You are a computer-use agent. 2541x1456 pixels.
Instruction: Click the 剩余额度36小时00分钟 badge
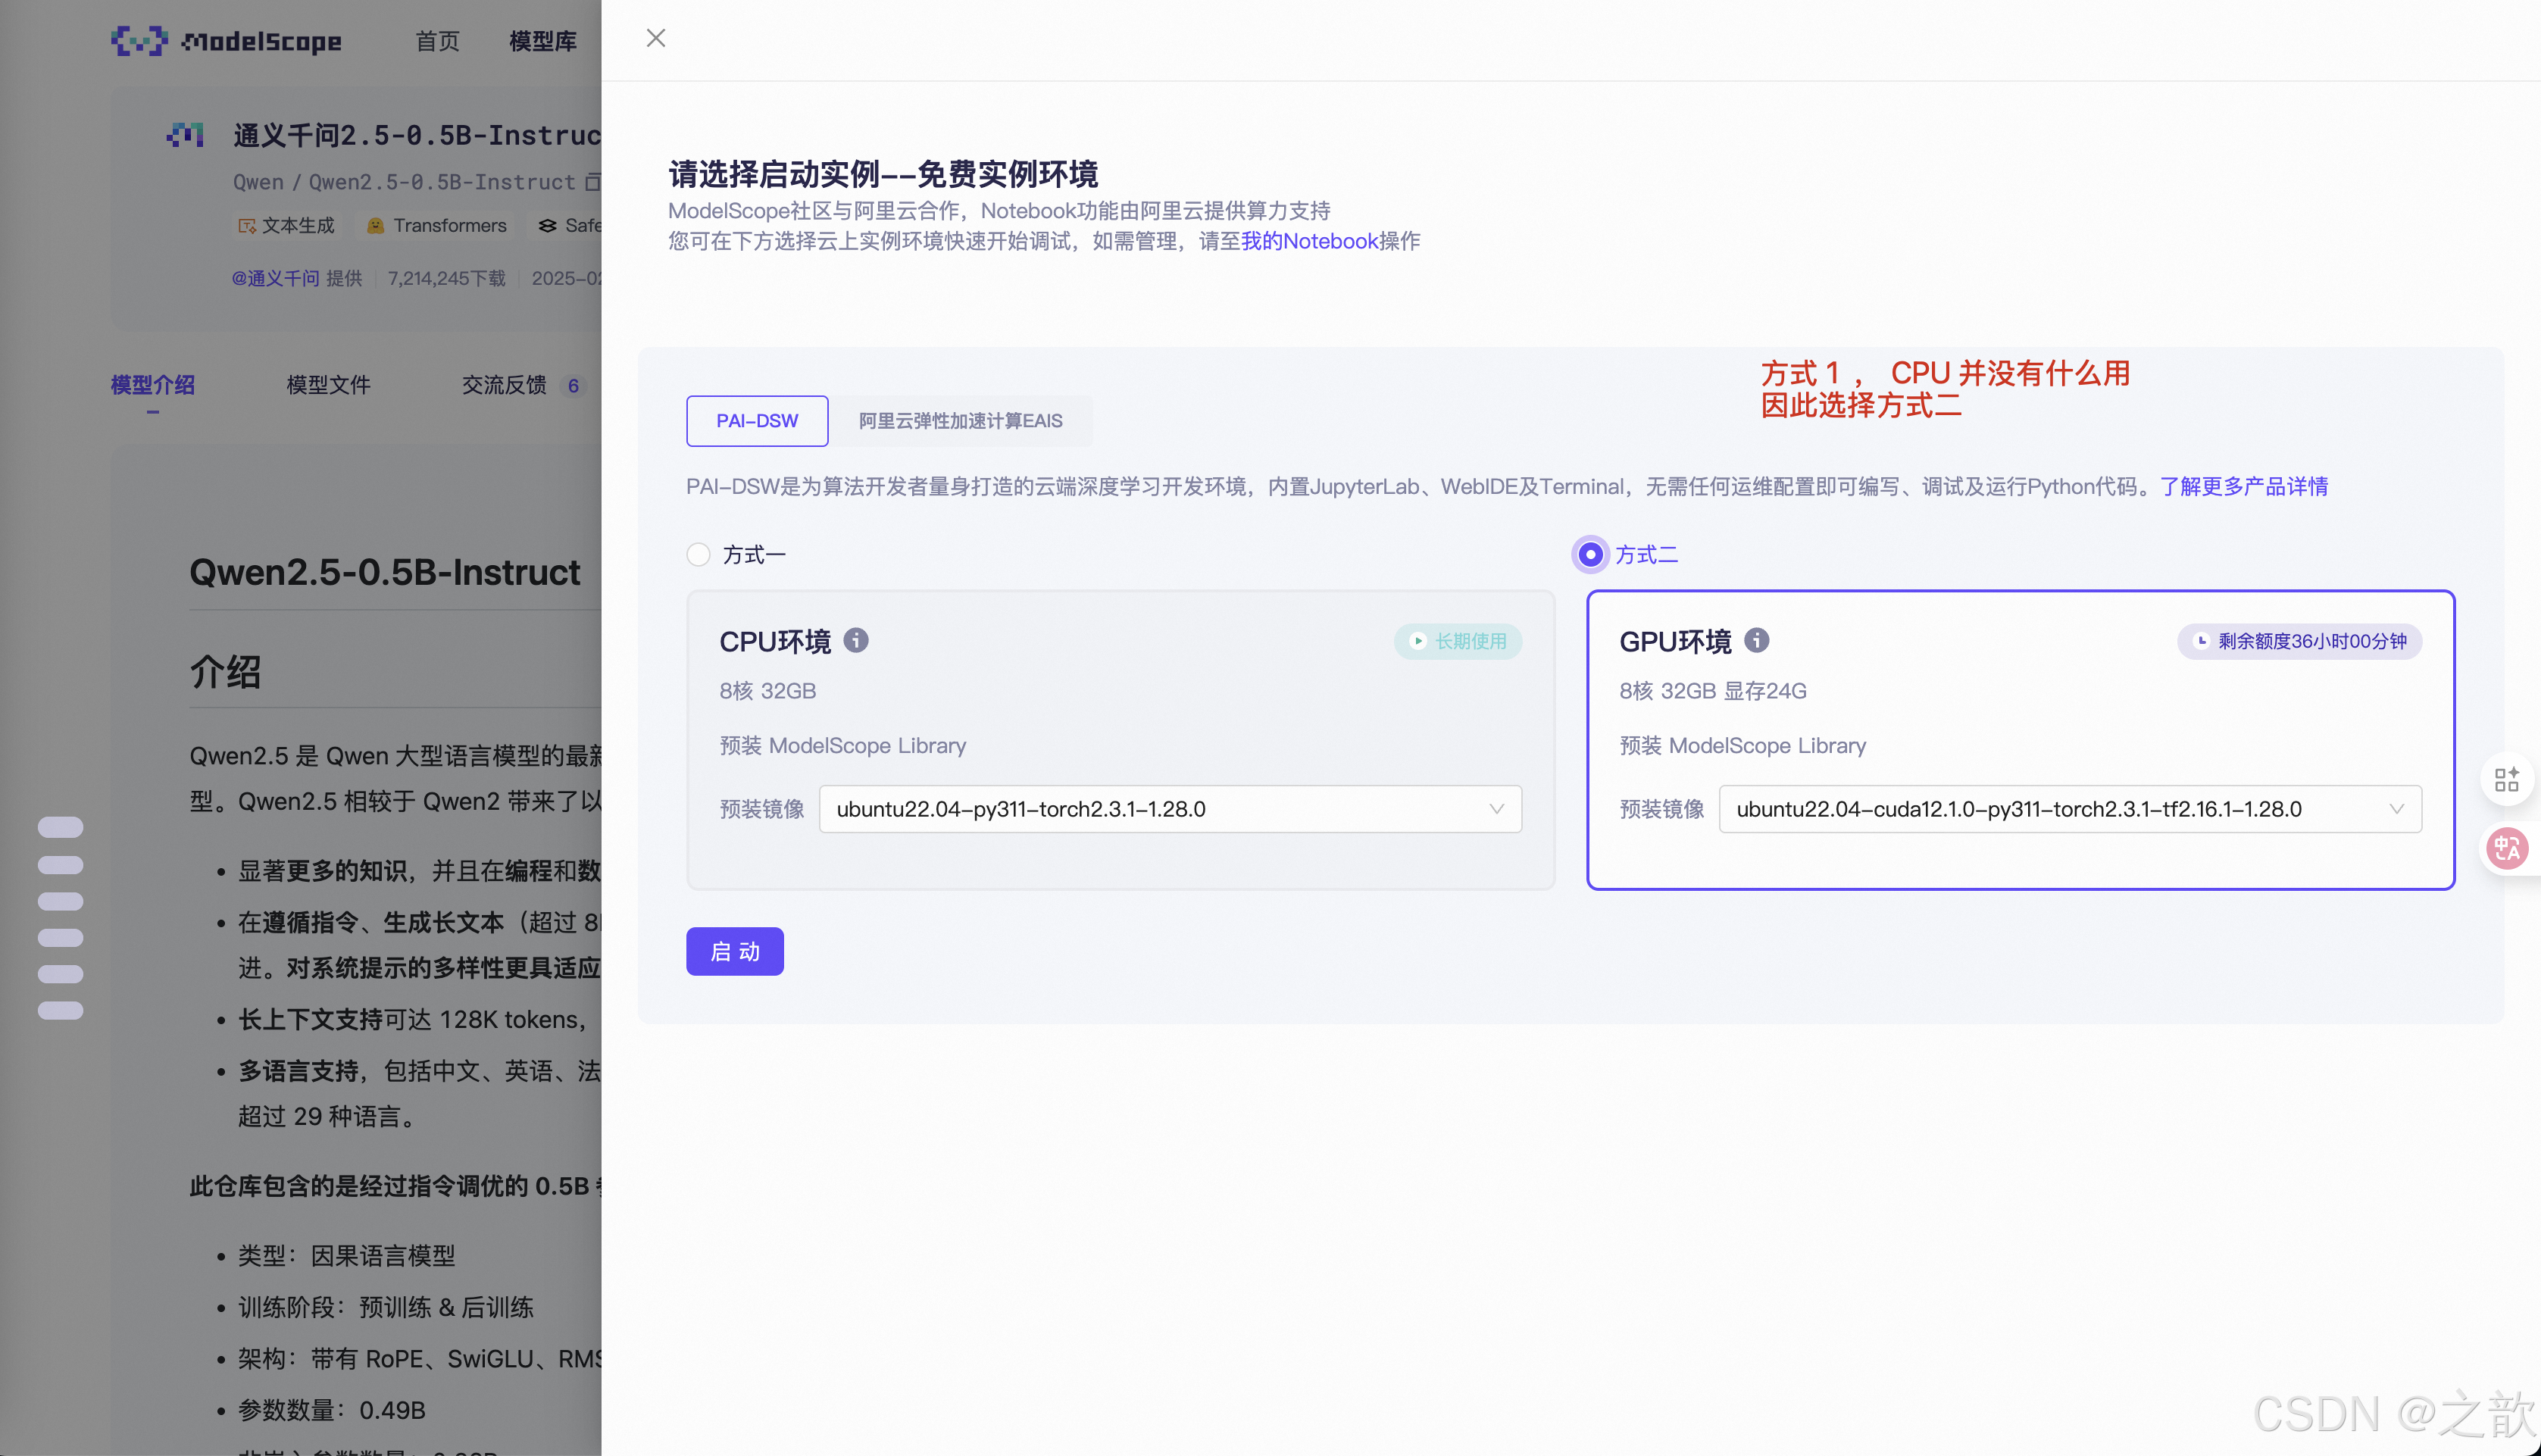(x=2299, y=641)
